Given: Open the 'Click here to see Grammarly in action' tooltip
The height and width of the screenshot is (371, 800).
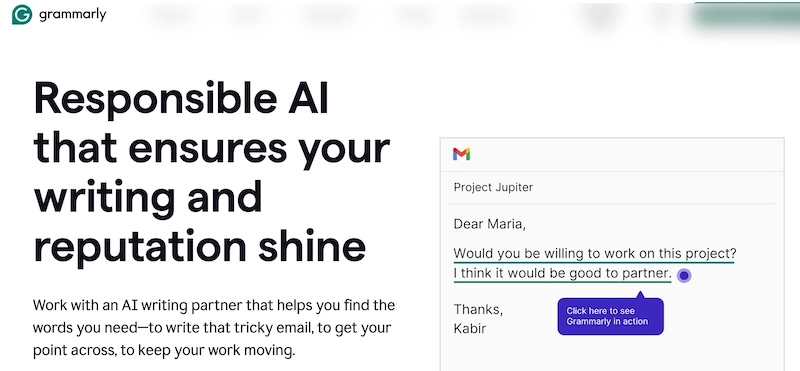Looking at the screenshot, I should pos(610,316).
